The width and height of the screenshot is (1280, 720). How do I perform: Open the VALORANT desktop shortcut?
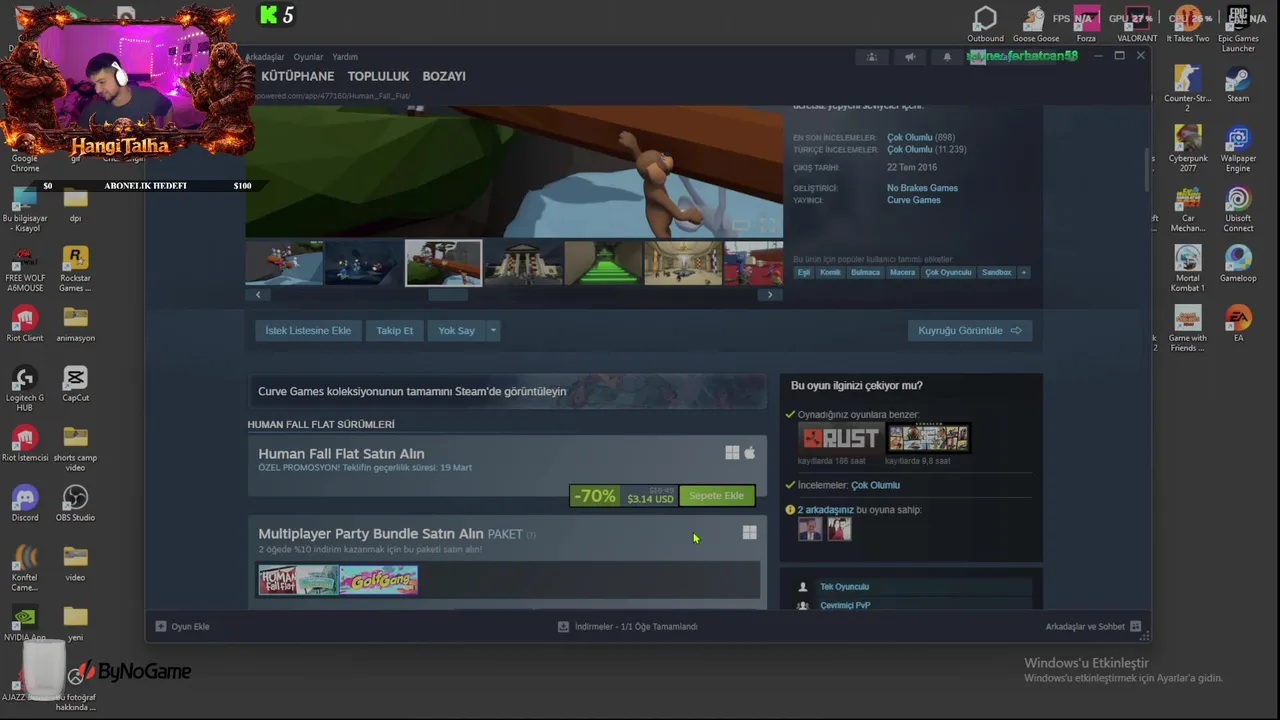click(1137, 24)
